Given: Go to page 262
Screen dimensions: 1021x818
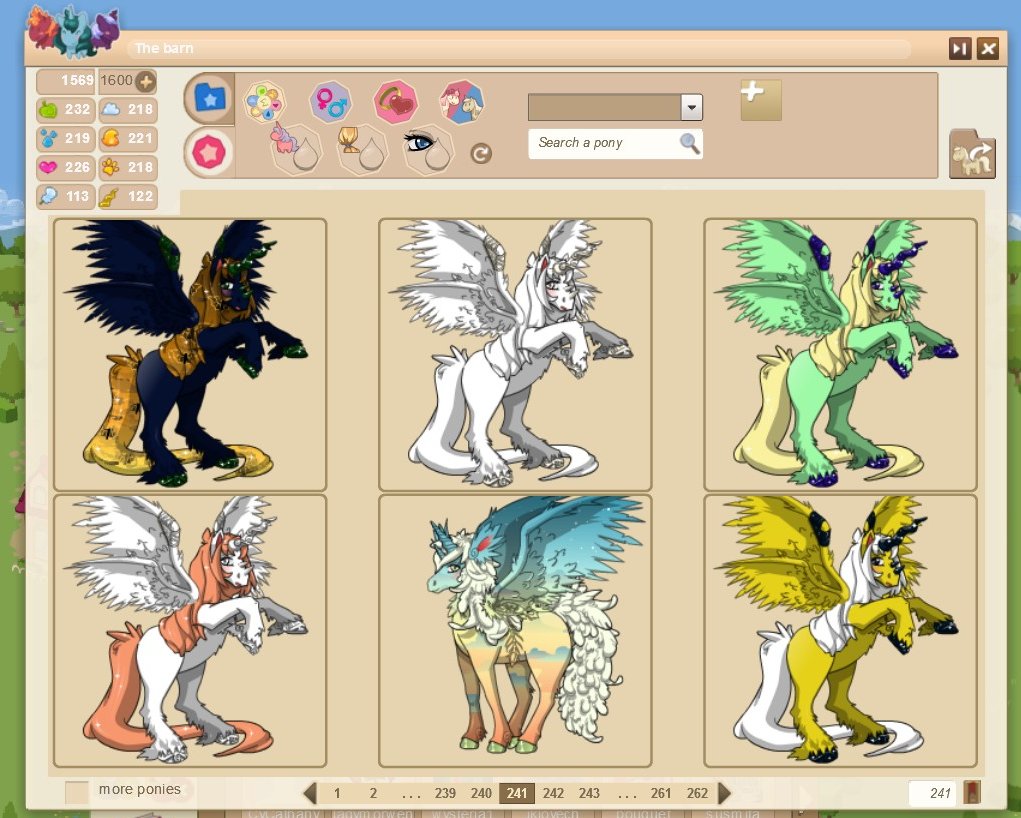Looking at the screenshot, I should coord(697,793).
